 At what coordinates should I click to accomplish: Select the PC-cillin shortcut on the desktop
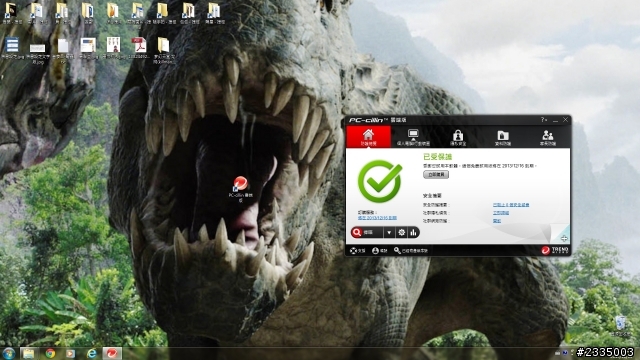[x=240, y=189]
